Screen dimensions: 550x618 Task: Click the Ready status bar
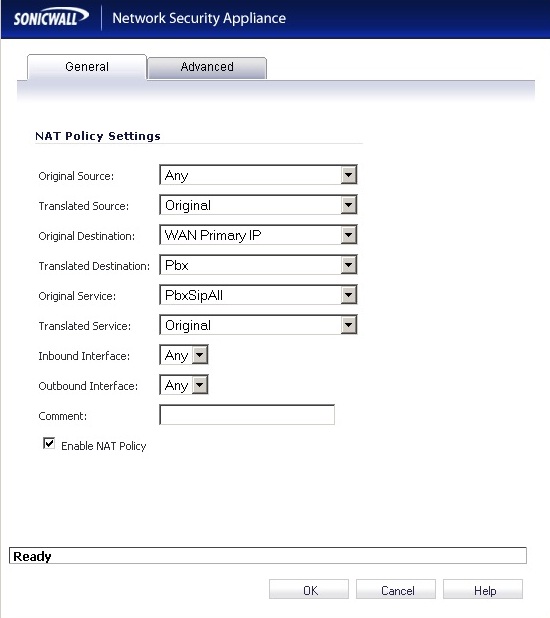pos(268,556)
